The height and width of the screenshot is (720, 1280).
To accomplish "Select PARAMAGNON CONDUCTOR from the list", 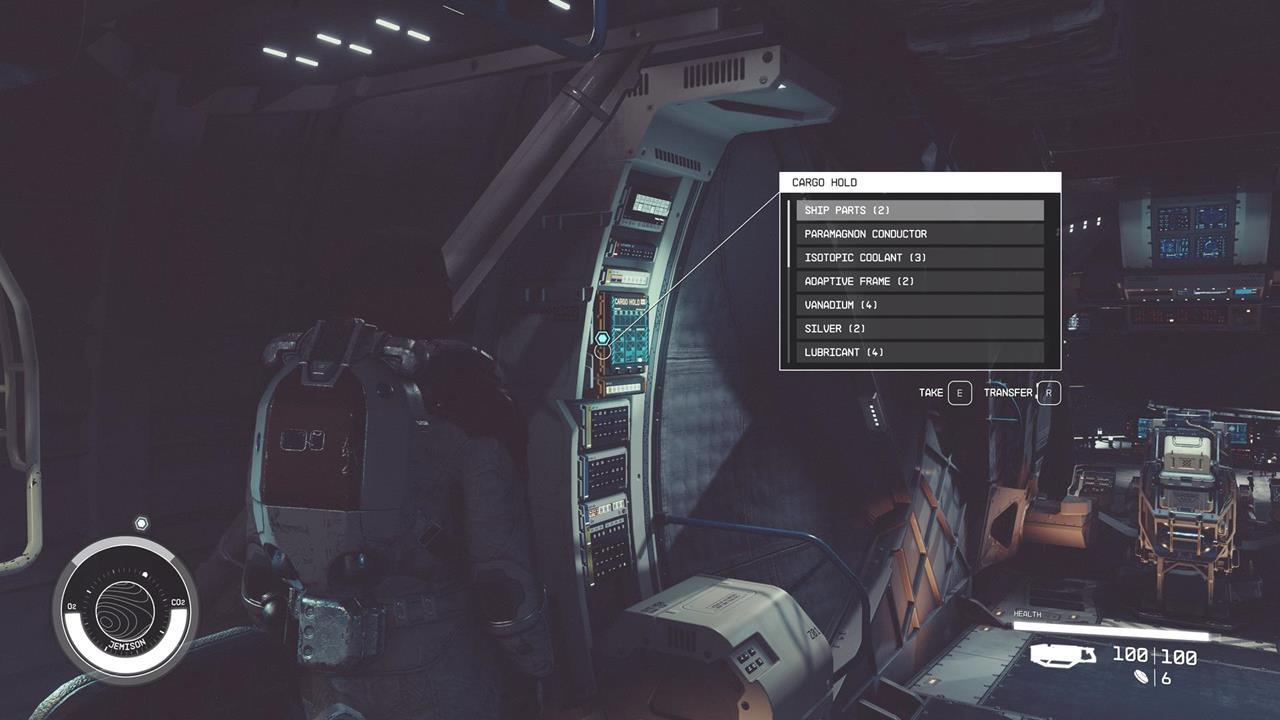I will pos(919,233).
